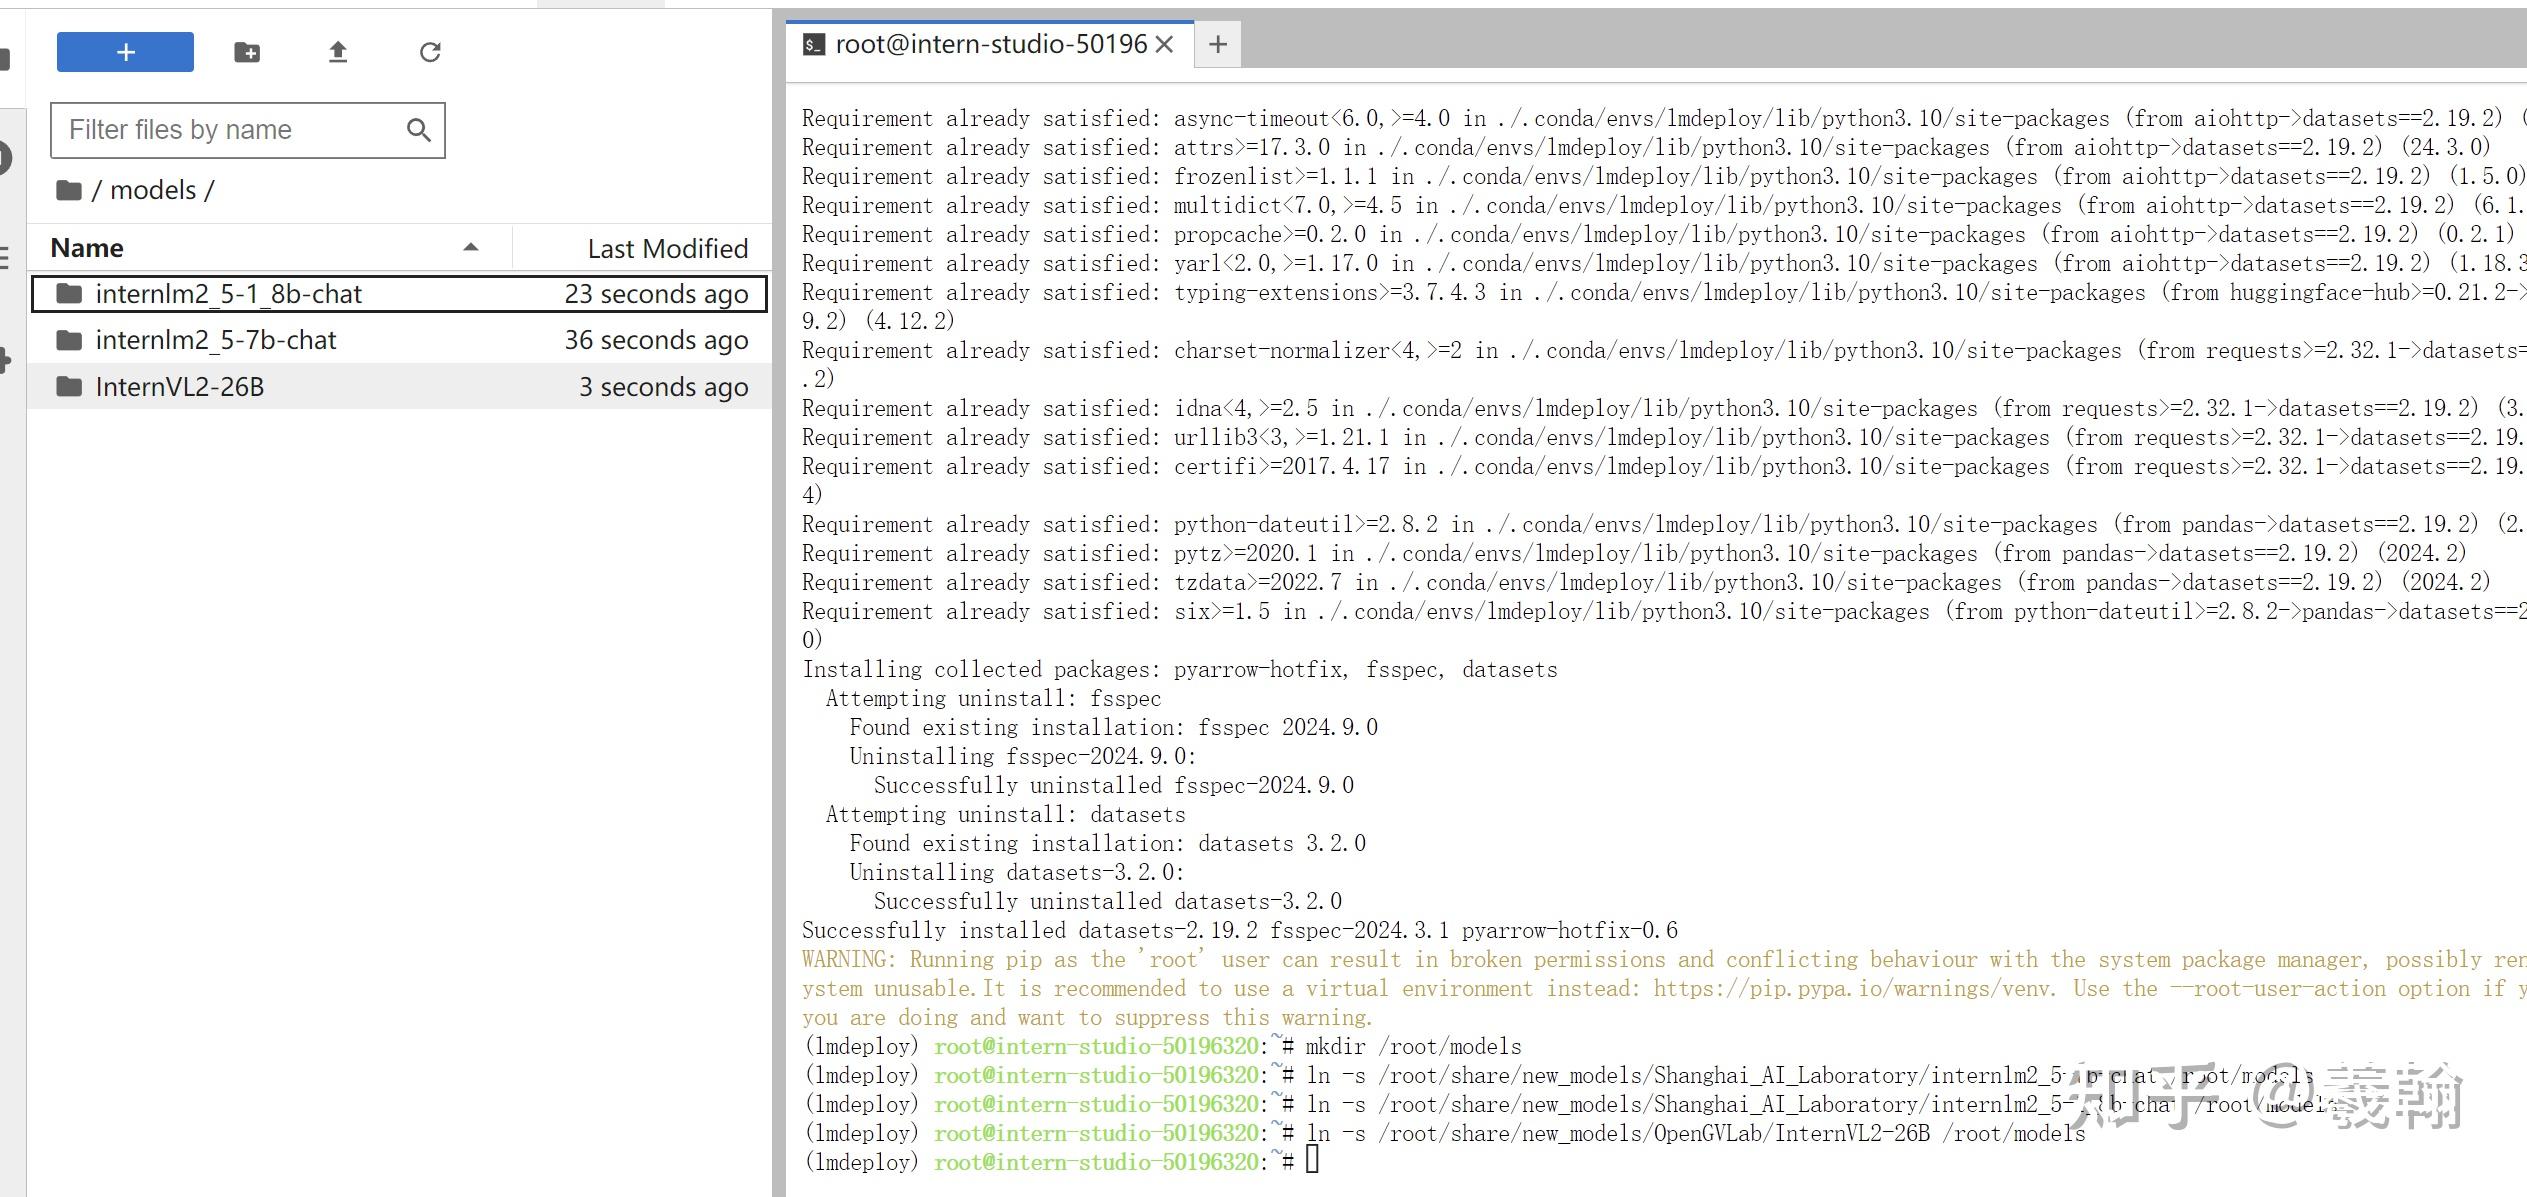2527x1197 pixels.
Task: Select the internlm2_5-7b-chat folder
Action: coord(216,340)
